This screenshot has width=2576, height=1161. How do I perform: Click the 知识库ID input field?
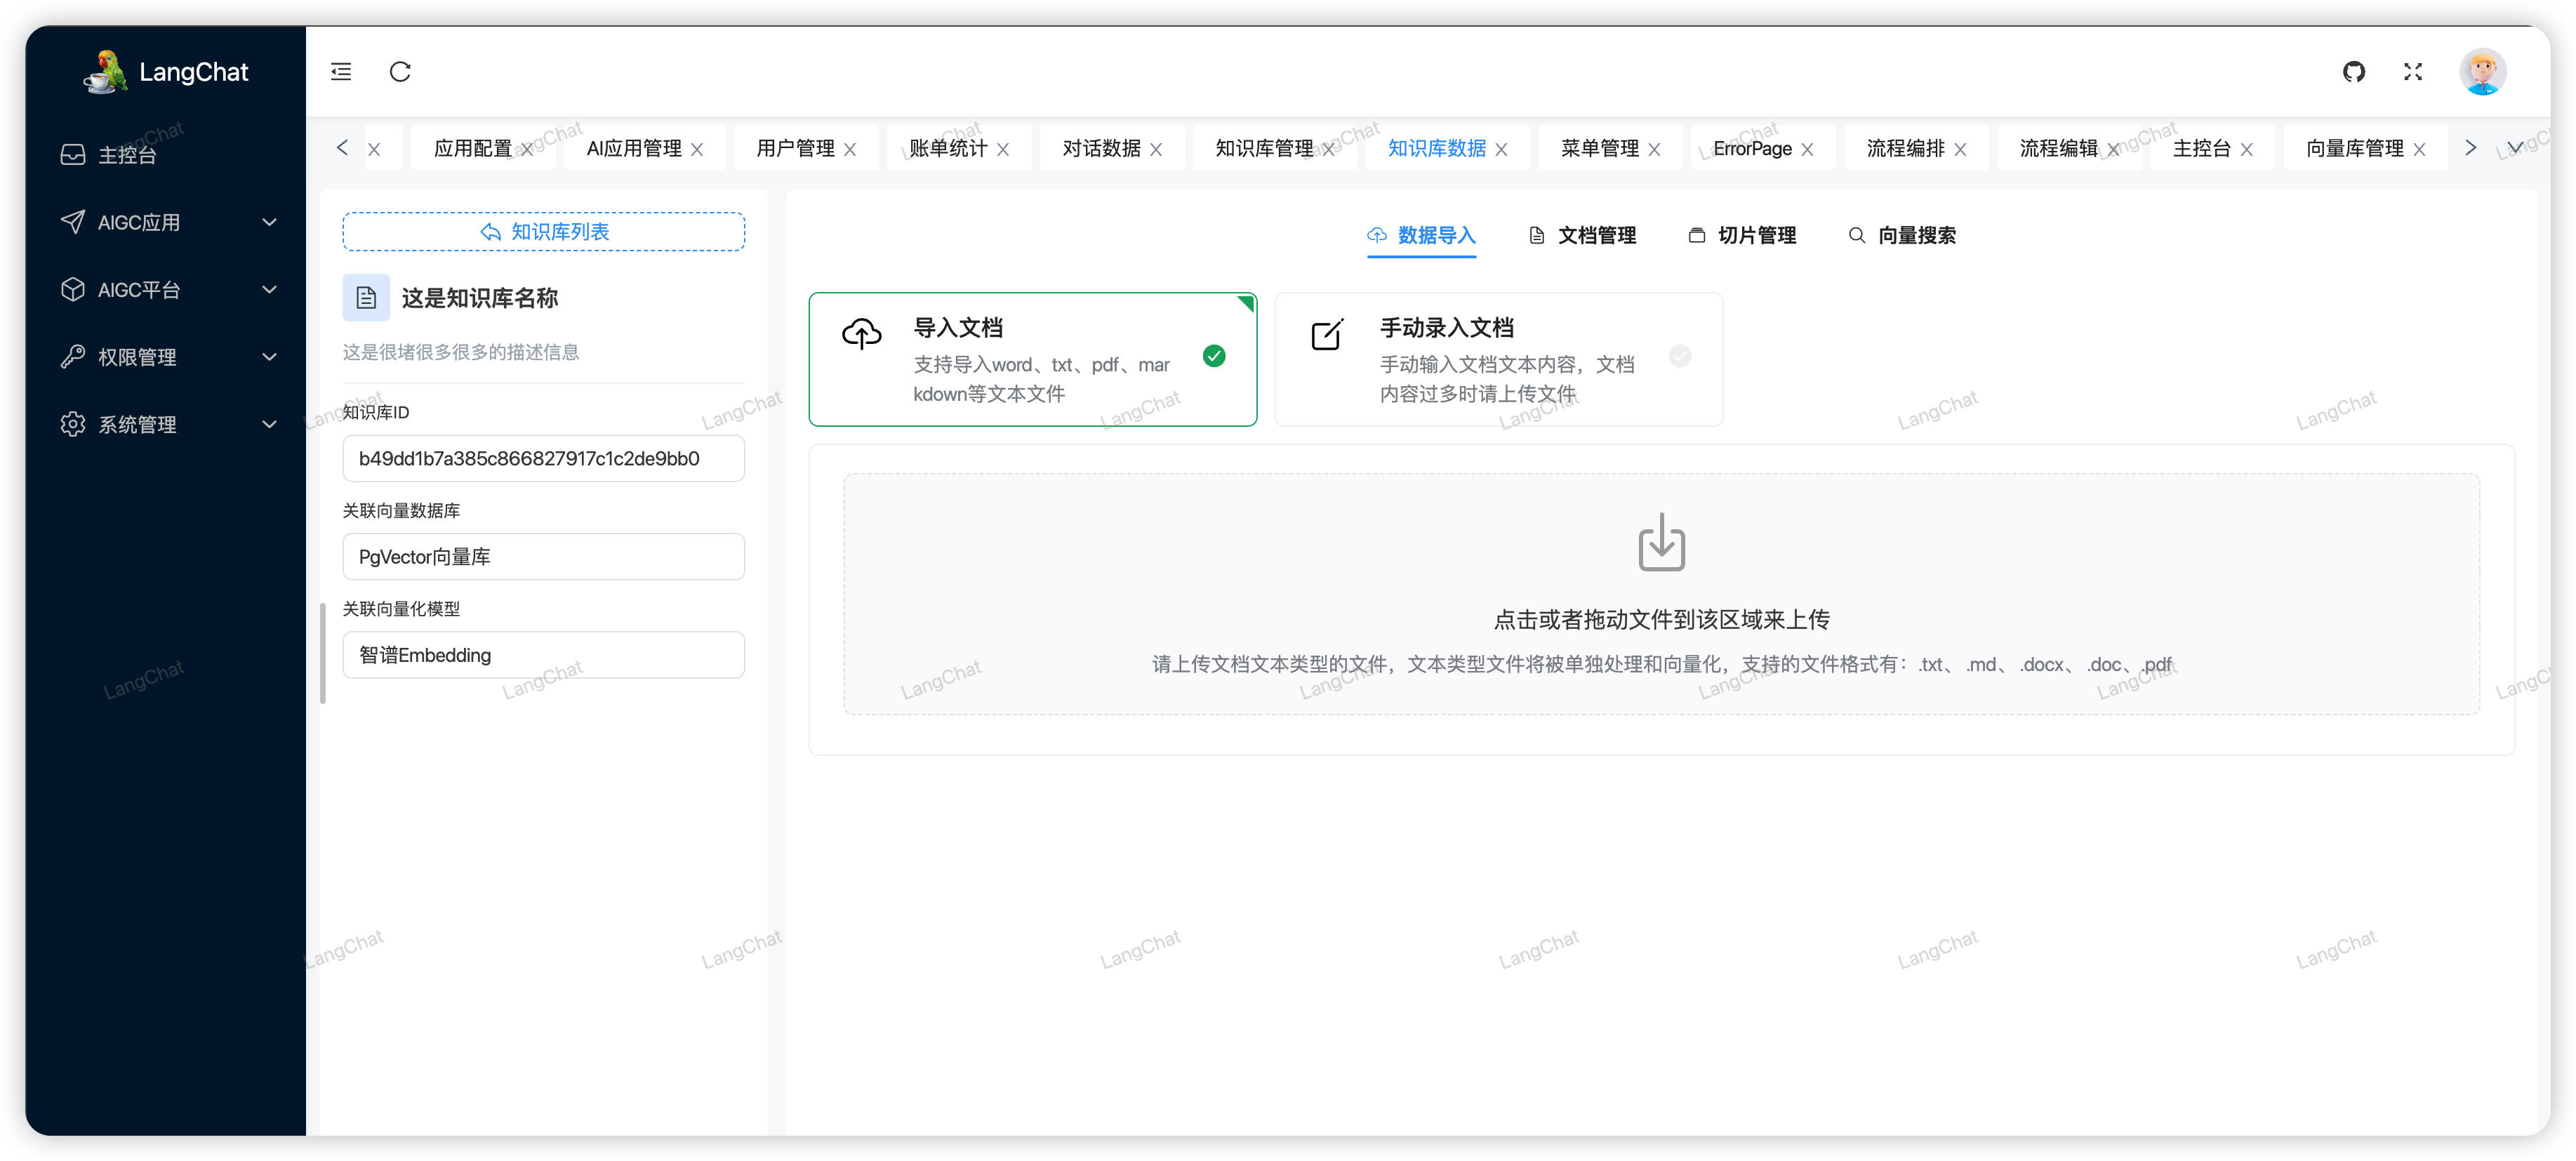pos(544,459)
